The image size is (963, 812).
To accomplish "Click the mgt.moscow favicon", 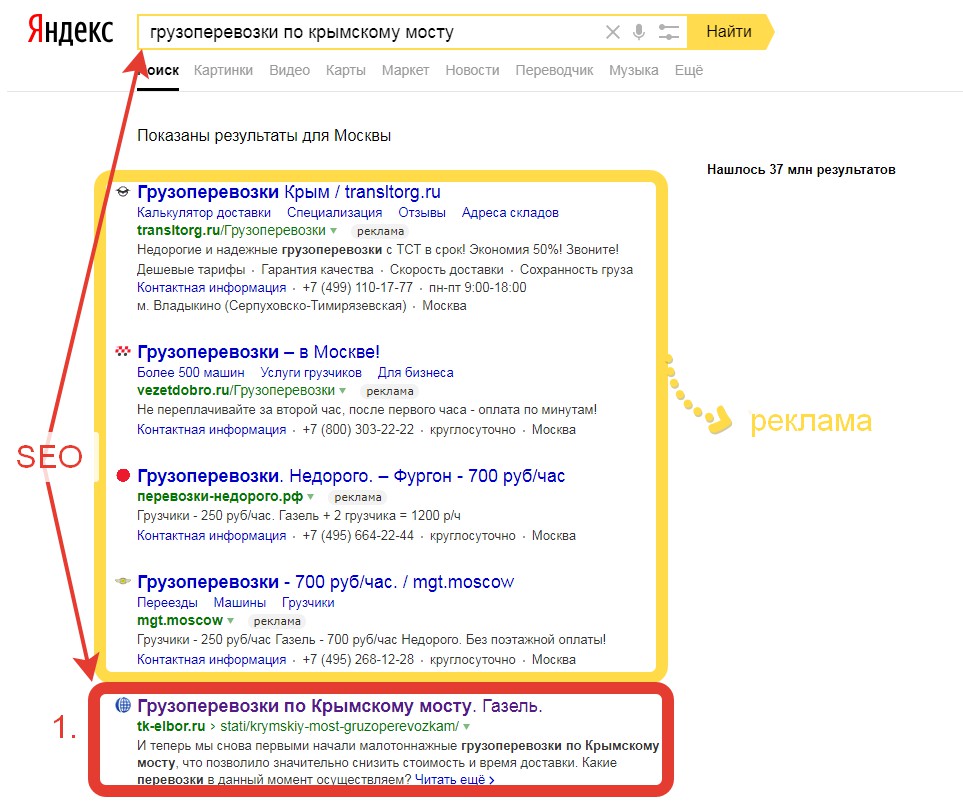I will click(x=123, y=581).
